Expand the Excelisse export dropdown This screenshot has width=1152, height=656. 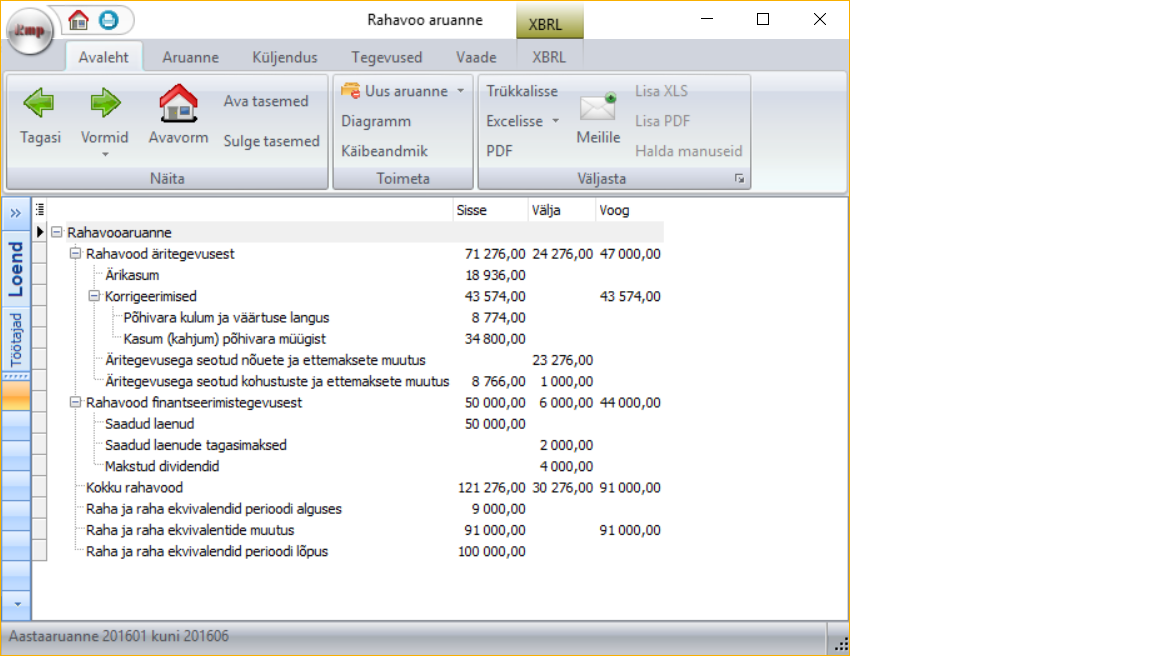point(555,121)
